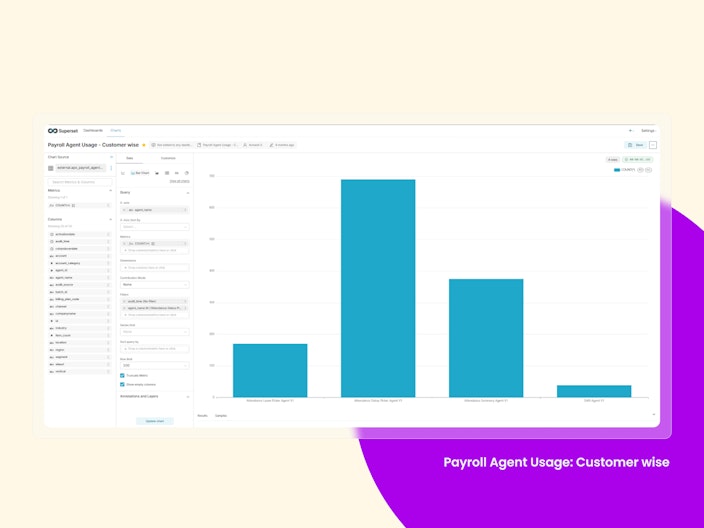The height and width of the screenshot is (528, 704).
Task: Uncheck the Truncate Metric checkbox
Action: click(122, 375)
